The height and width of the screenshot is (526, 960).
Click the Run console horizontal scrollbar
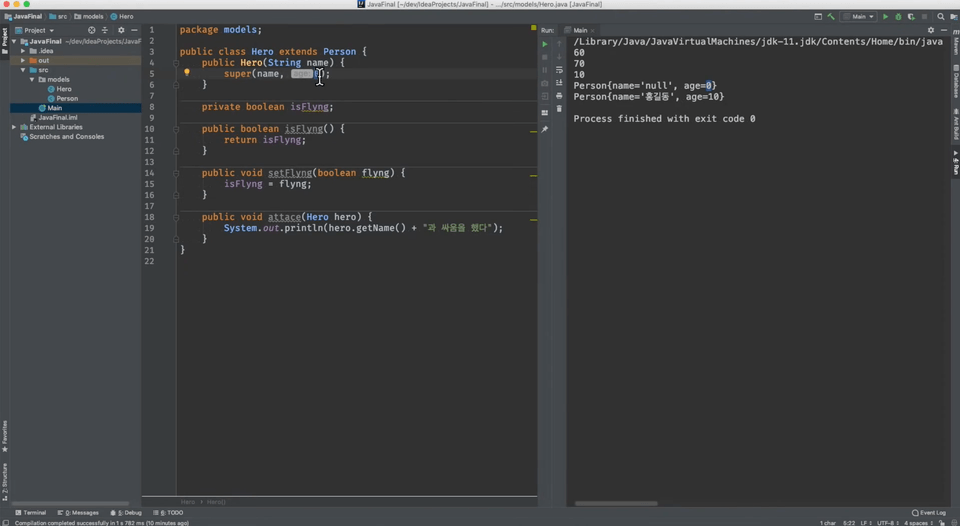tap(616, 503)
